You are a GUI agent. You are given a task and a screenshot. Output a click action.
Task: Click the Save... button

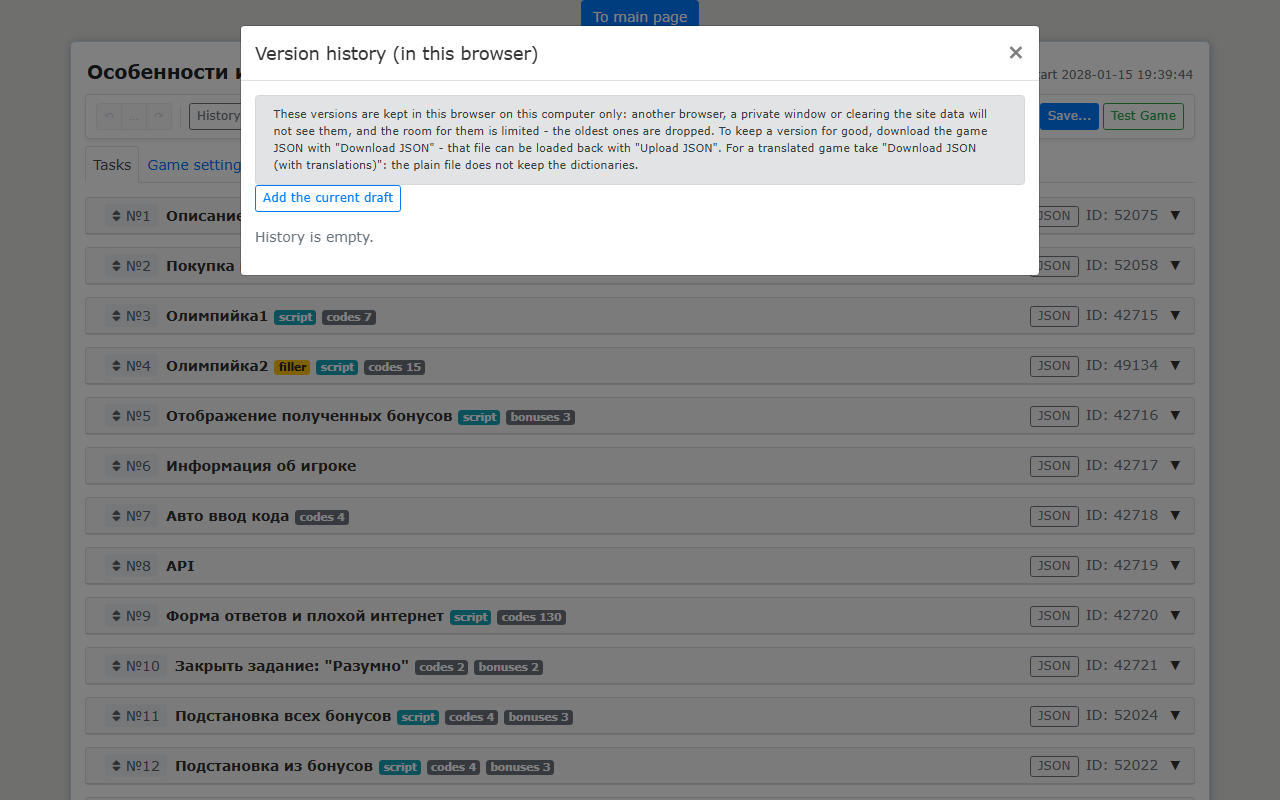tap(1069, 116)
